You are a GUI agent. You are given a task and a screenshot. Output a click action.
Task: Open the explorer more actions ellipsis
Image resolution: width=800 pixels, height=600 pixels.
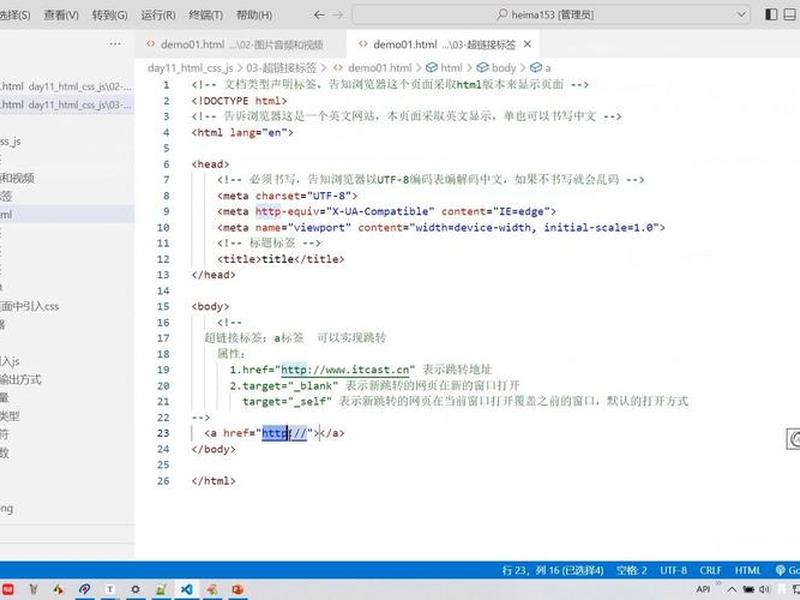pyautogui.click(x=115, y=44)
